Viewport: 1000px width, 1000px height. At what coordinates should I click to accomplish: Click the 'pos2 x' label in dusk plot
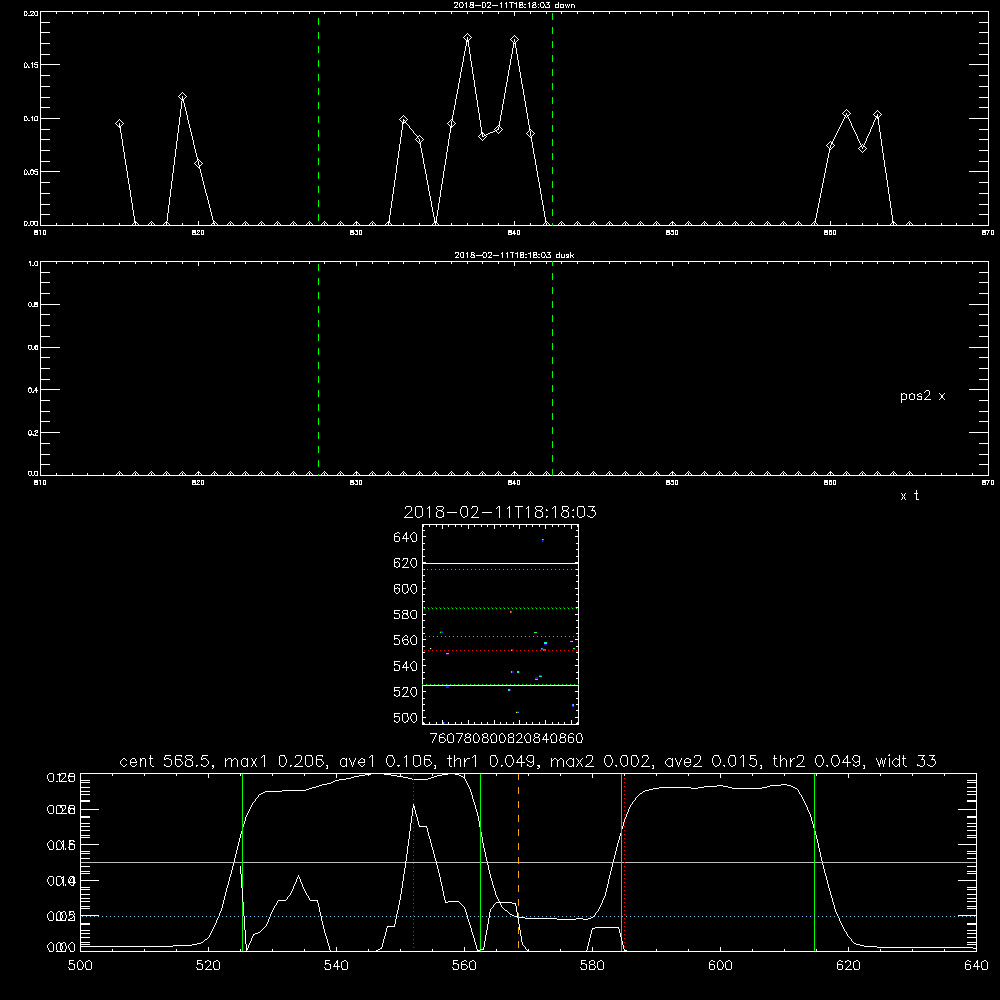click(922, 396)
